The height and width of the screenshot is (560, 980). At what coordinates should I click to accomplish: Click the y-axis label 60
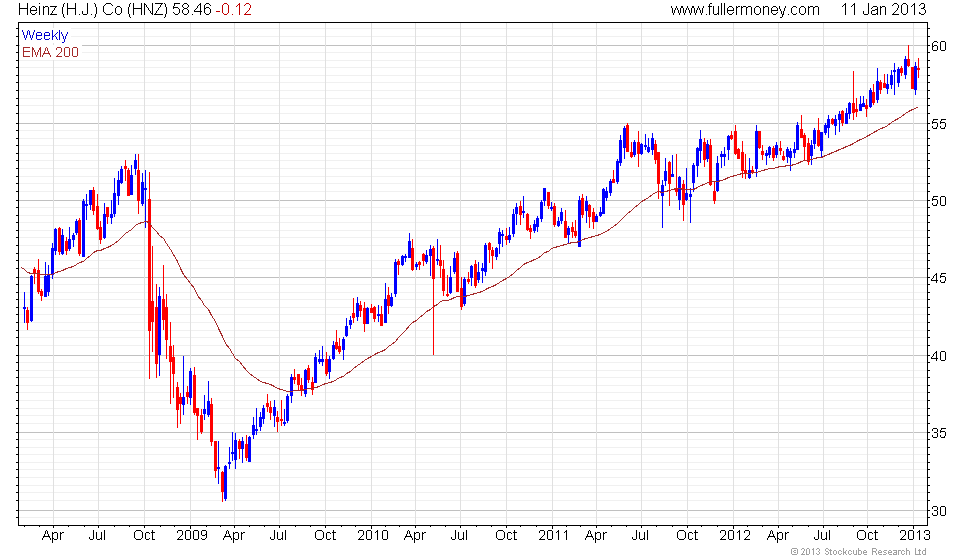click(x=939, y=46)
